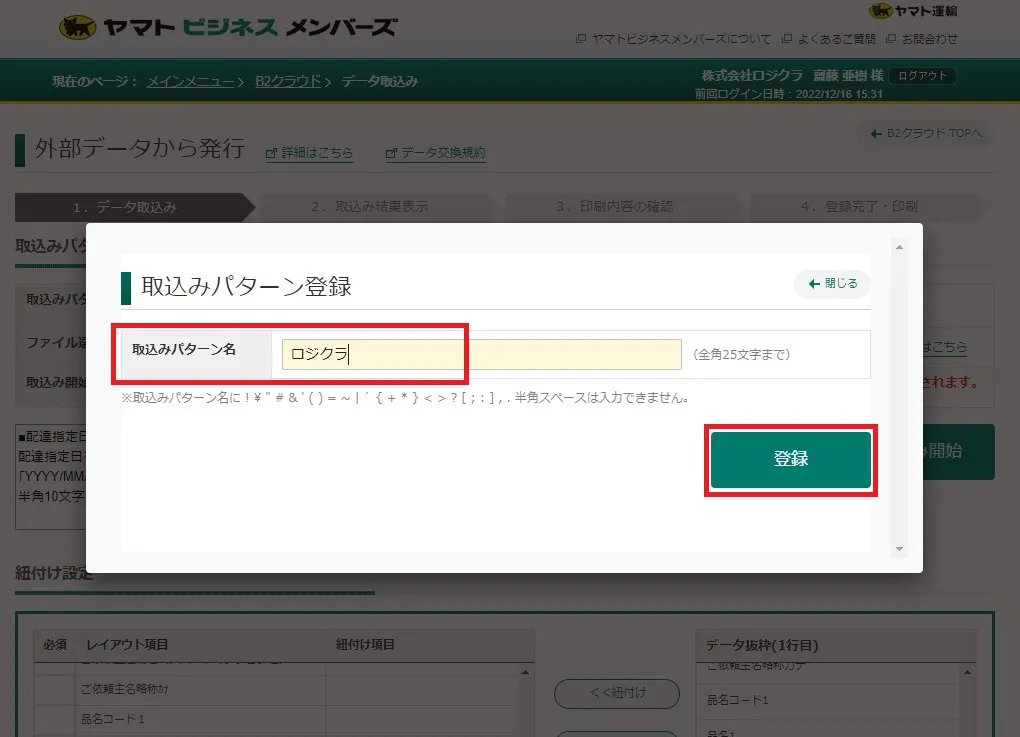Go to メインメニュー in breadcrumb
The image size is (1020, 737).
tap(190, 81)
